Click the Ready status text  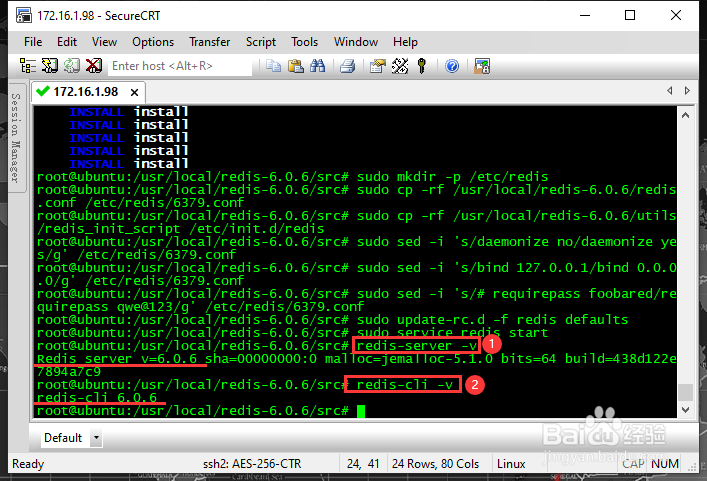coord(28,464)
